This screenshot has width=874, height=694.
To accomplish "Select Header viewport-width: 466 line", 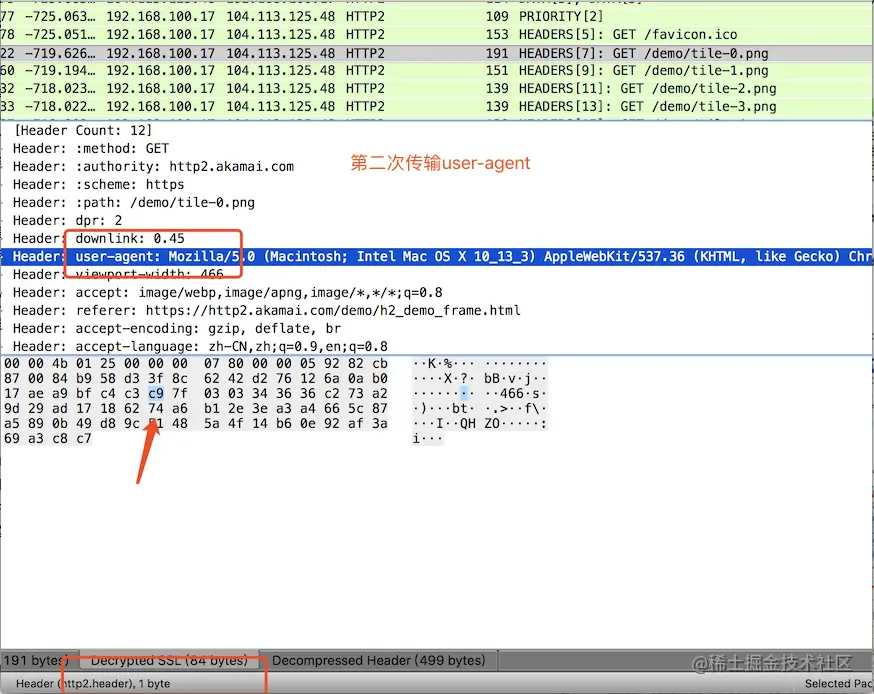I will pos(118,274).
